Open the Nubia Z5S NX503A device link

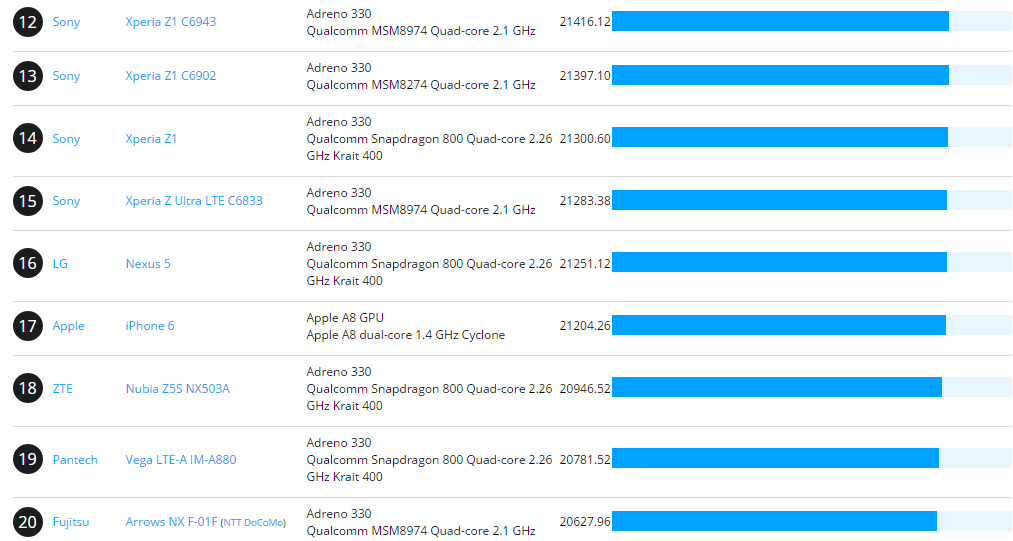click(178, 388)
